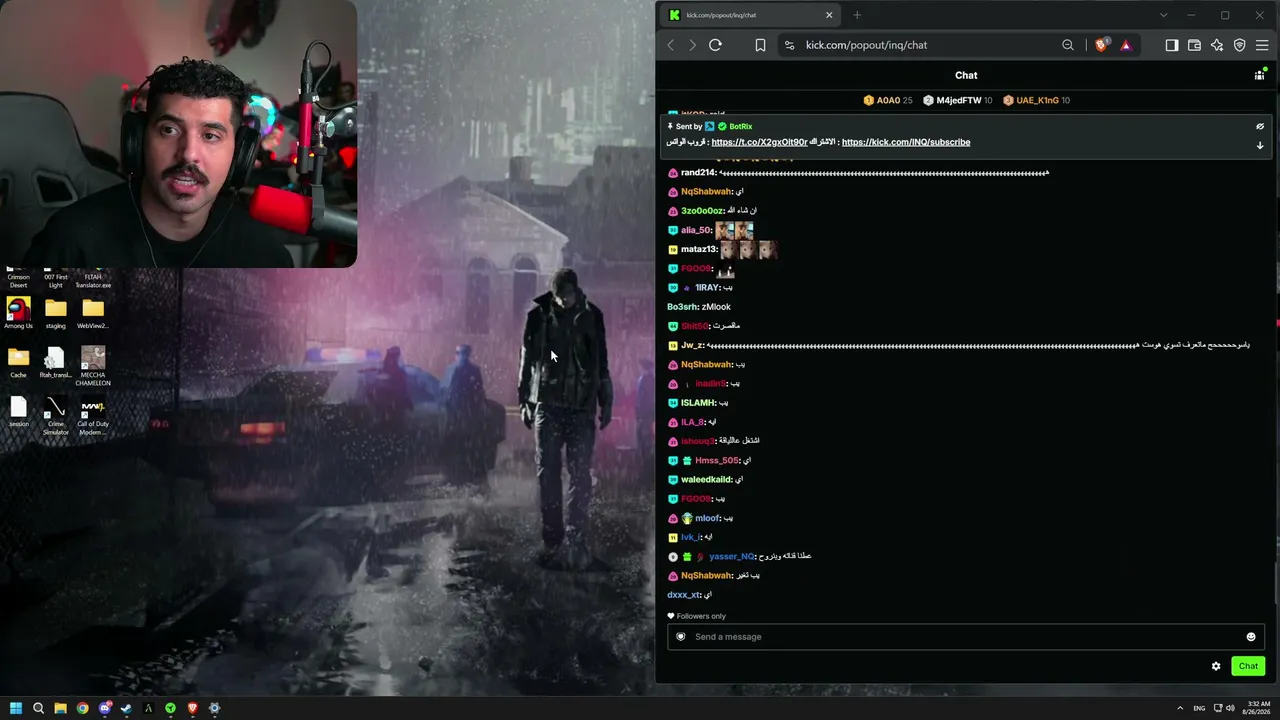Select the Cache folder on desktop
Screen dimensions: 1280x720
pyautogui.click(x=18, y=362)
